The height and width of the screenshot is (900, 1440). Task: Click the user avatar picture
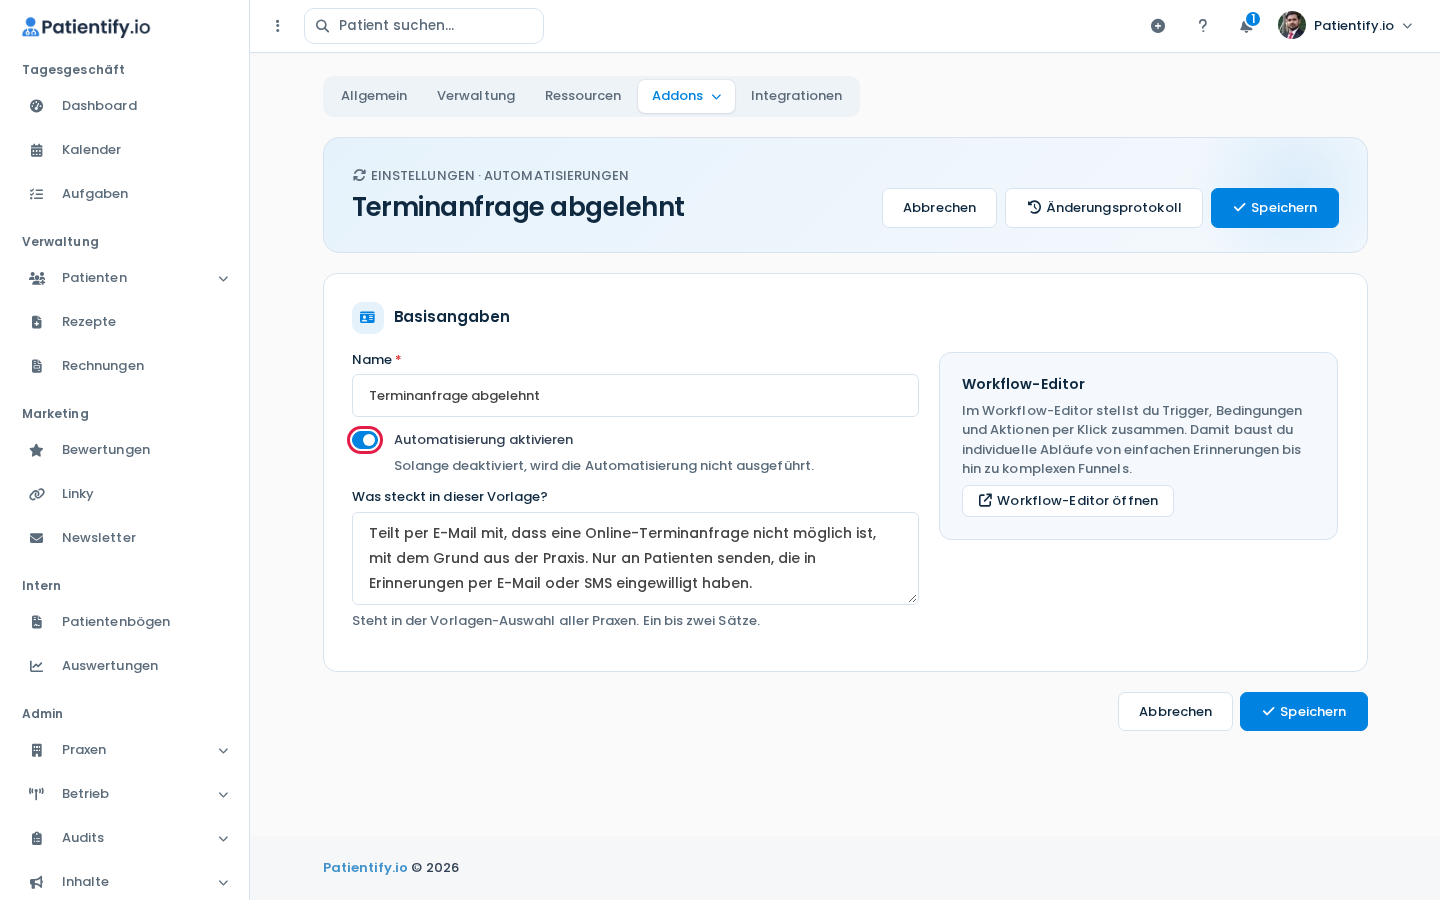pos(1292,25)
